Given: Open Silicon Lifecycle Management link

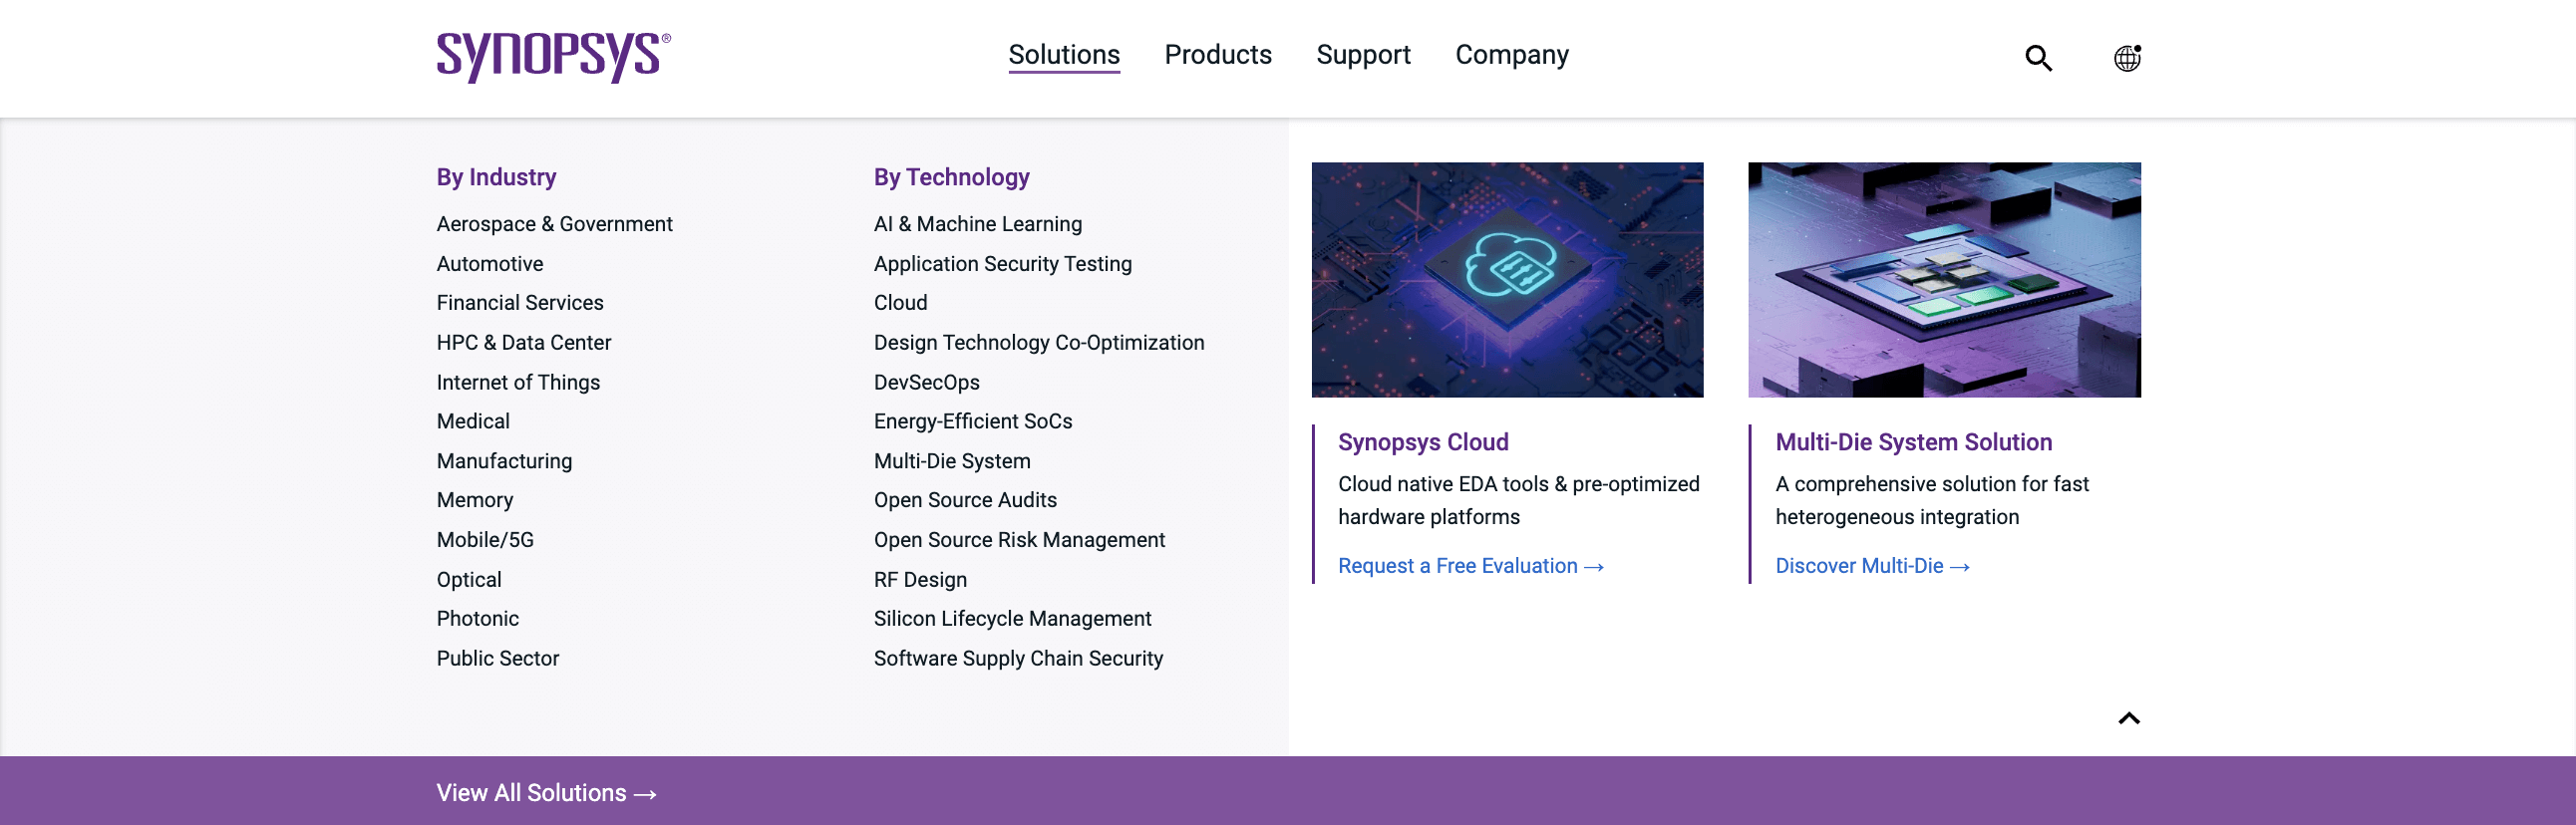Looking at the screenshot, I should click(1012, 619).
